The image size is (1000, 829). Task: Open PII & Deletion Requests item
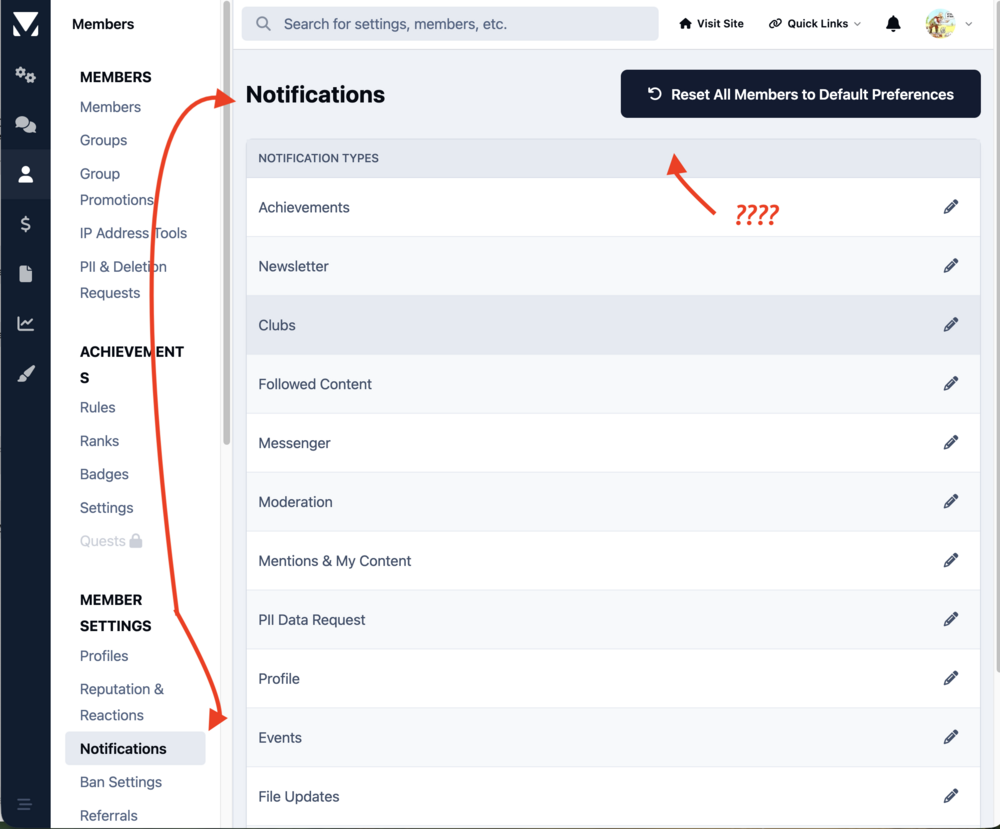[123, 280]
